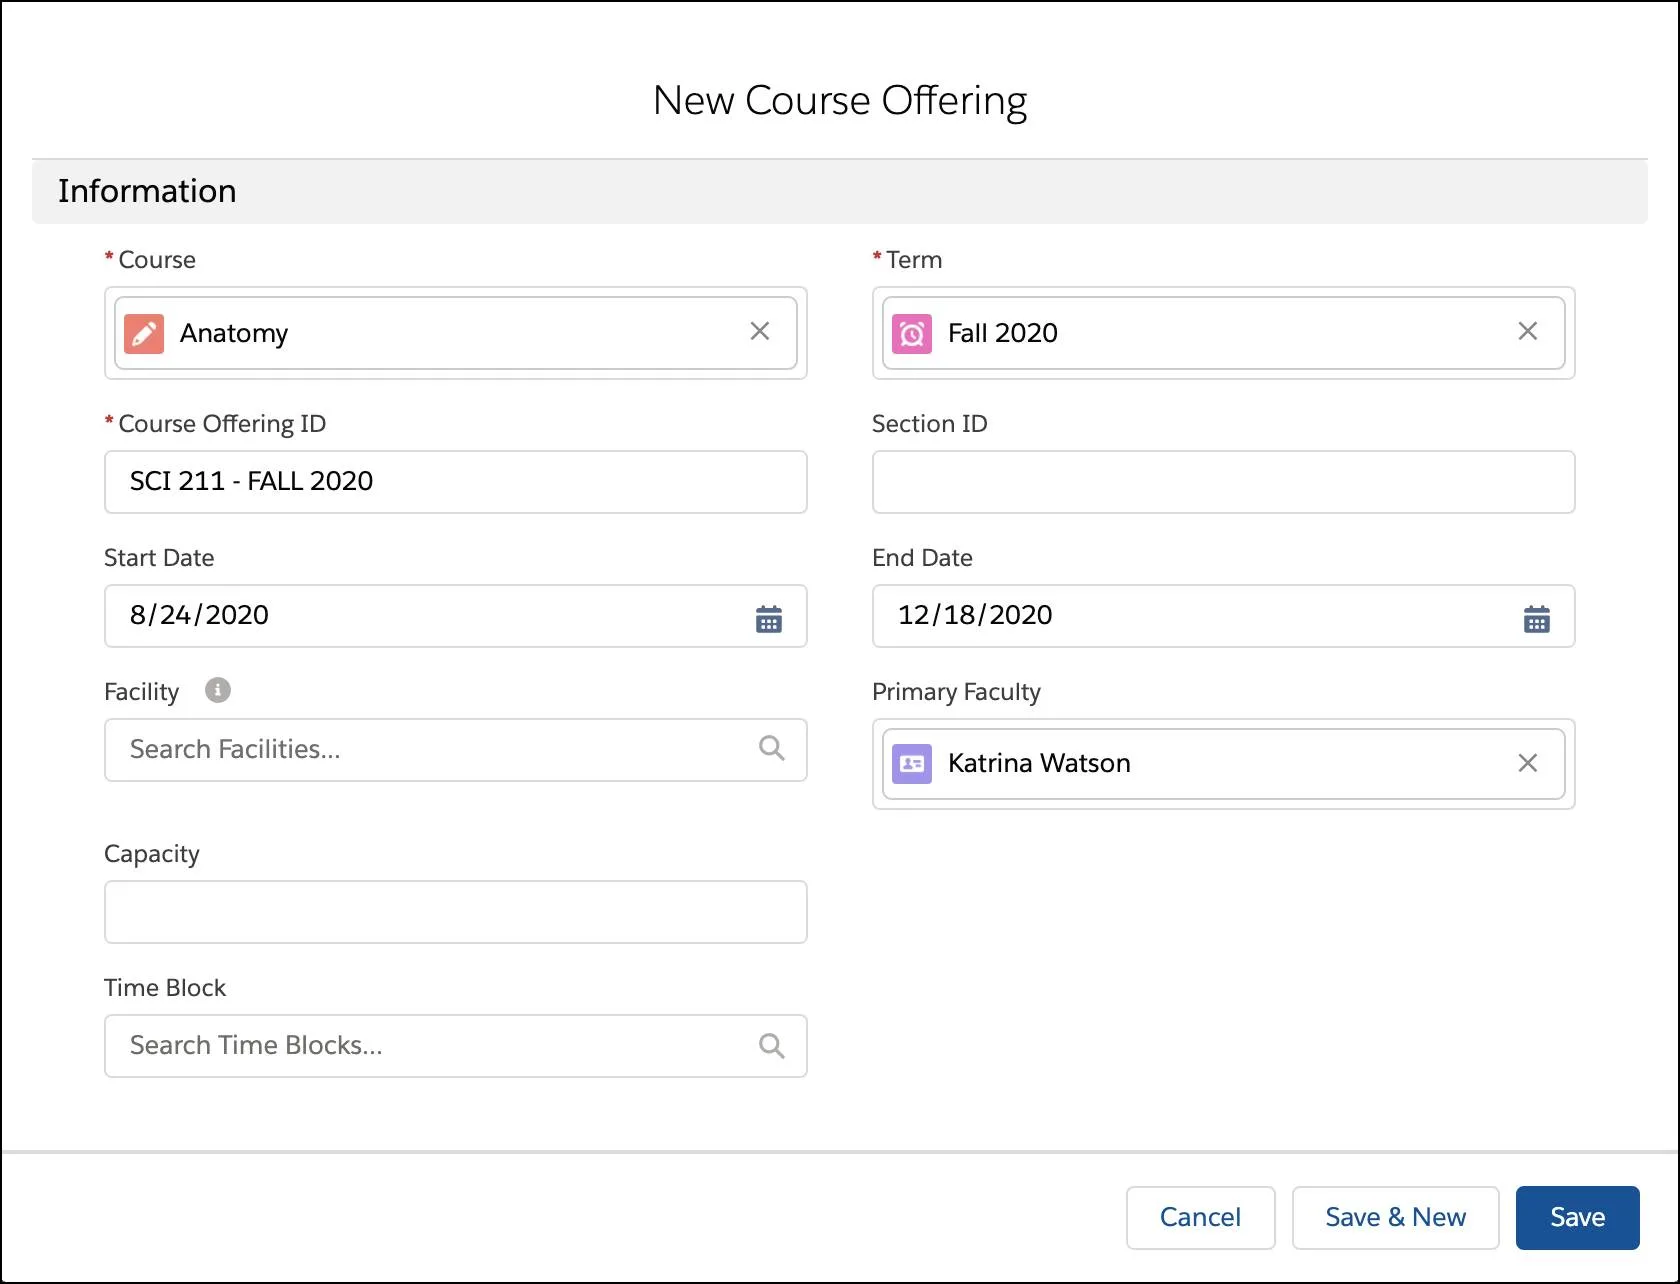1680x1284 pixels.
Task: Click the info icon next to Facility
Action: (217, 689)
